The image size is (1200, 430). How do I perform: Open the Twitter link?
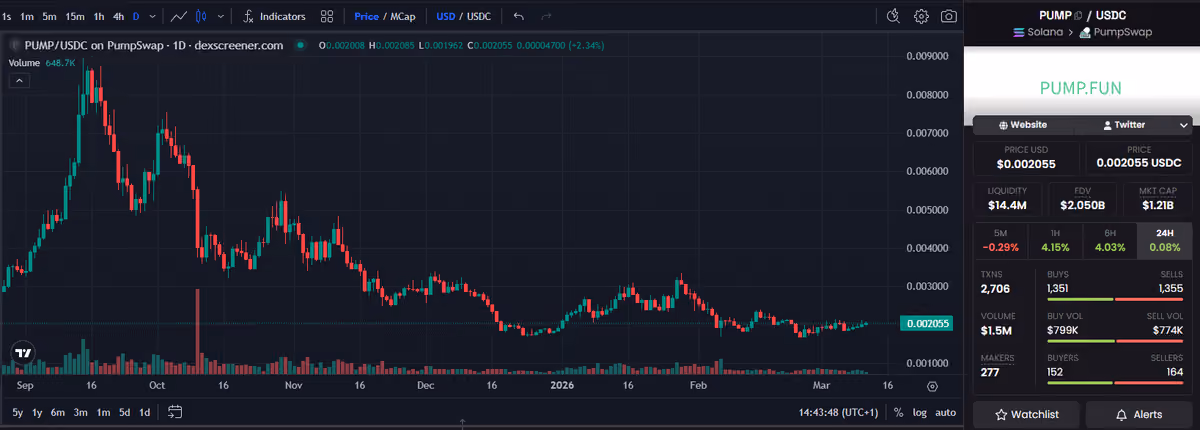coord(1124,125)
